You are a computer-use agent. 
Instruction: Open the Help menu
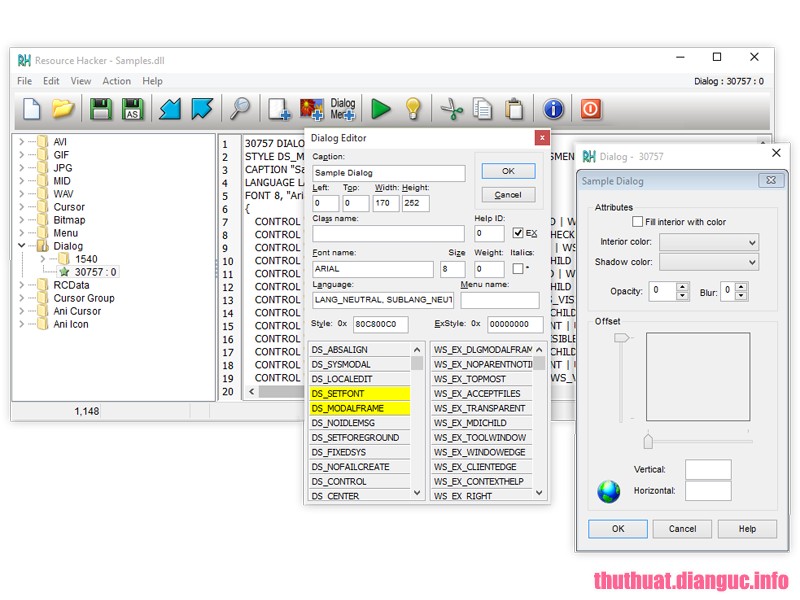tap(152, 81)
